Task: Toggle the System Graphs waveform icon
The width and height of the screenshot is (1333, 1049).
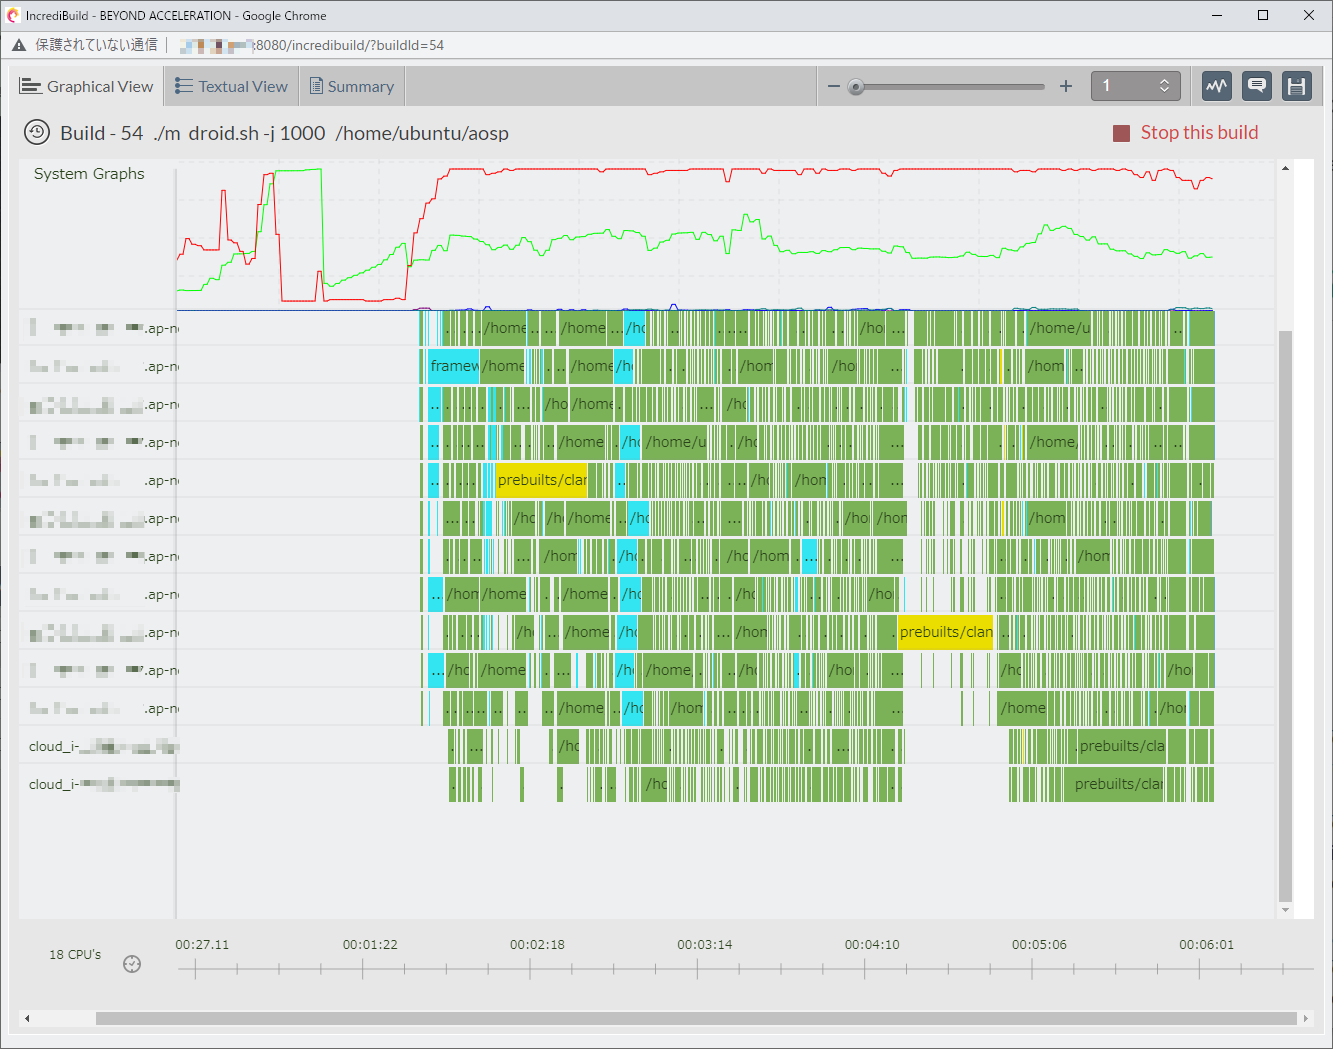Action: pyautogui.click(x=1216, y=86)
